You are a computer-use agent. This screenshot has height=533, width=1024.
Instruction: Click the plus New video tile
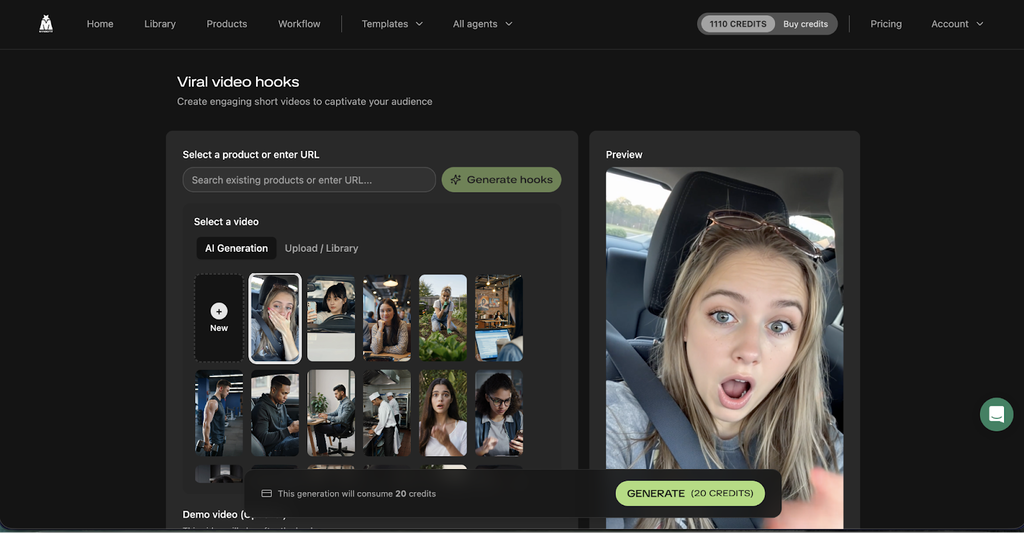219,318
